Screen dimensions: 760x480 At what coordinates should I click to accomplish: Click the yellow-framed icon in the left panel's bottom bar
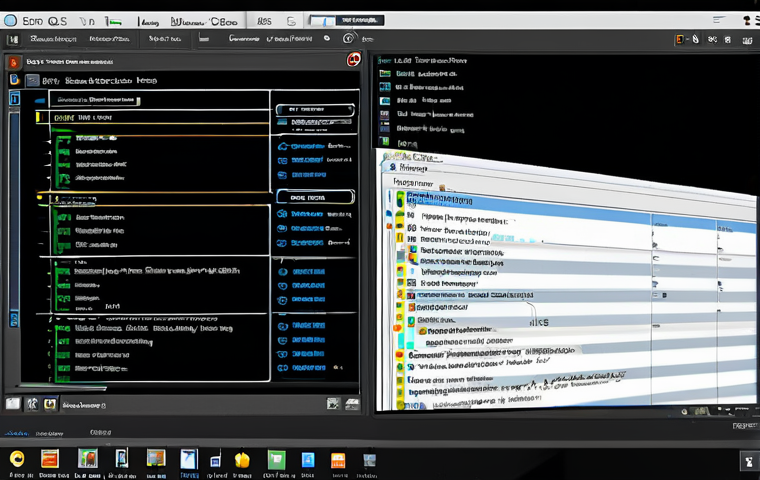coord(49,404)
